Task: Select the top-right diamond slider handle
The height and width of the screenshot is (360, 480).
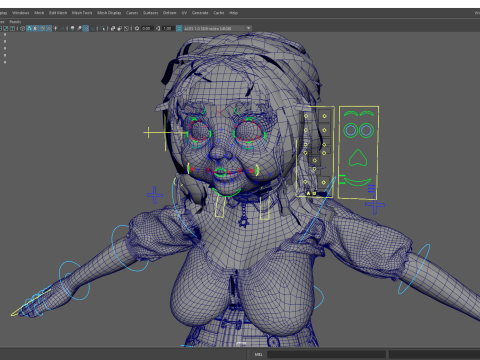Action: click(324, 116)
